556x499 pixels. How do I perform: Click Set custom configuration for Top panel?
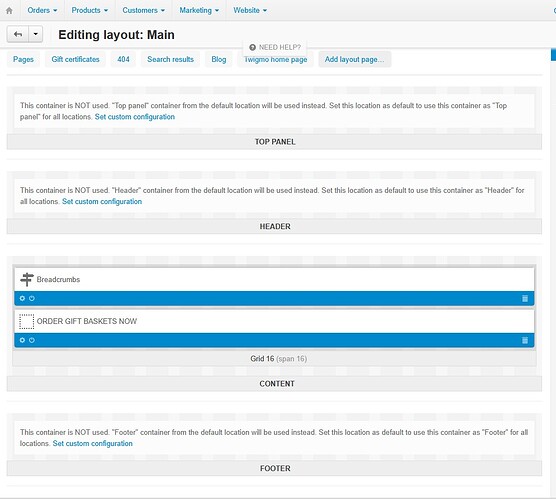[135, 117]
